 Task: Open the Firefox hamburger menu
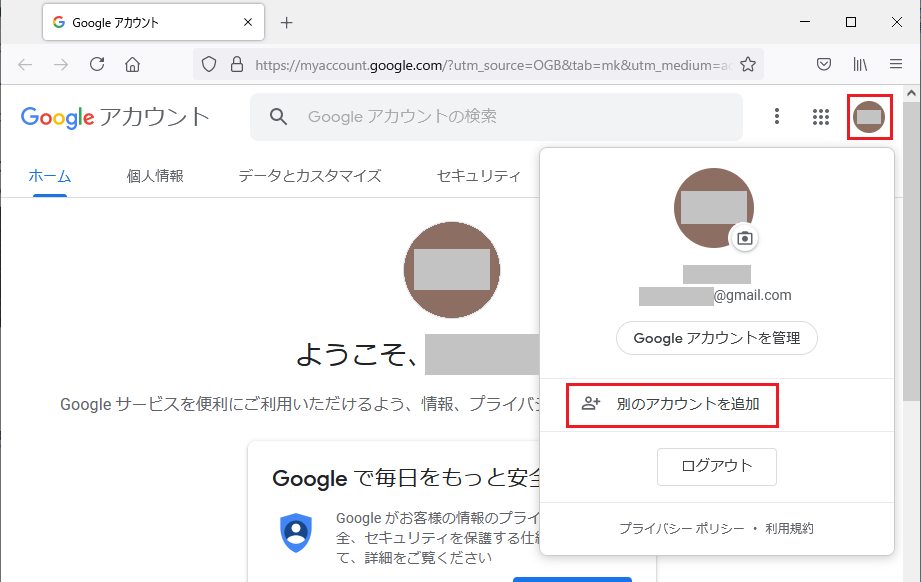(896, 64)
